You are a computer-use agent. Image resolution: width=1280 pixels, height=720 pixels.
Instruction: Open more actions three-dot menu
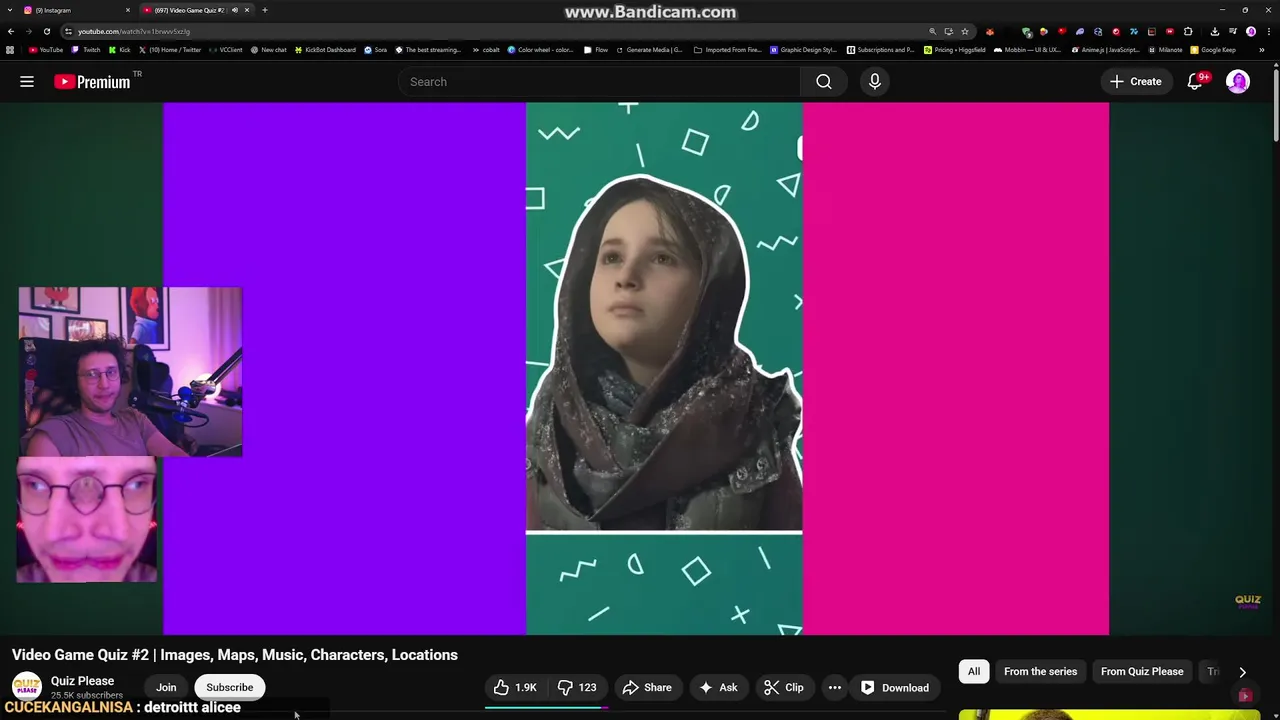pos(835,688)
